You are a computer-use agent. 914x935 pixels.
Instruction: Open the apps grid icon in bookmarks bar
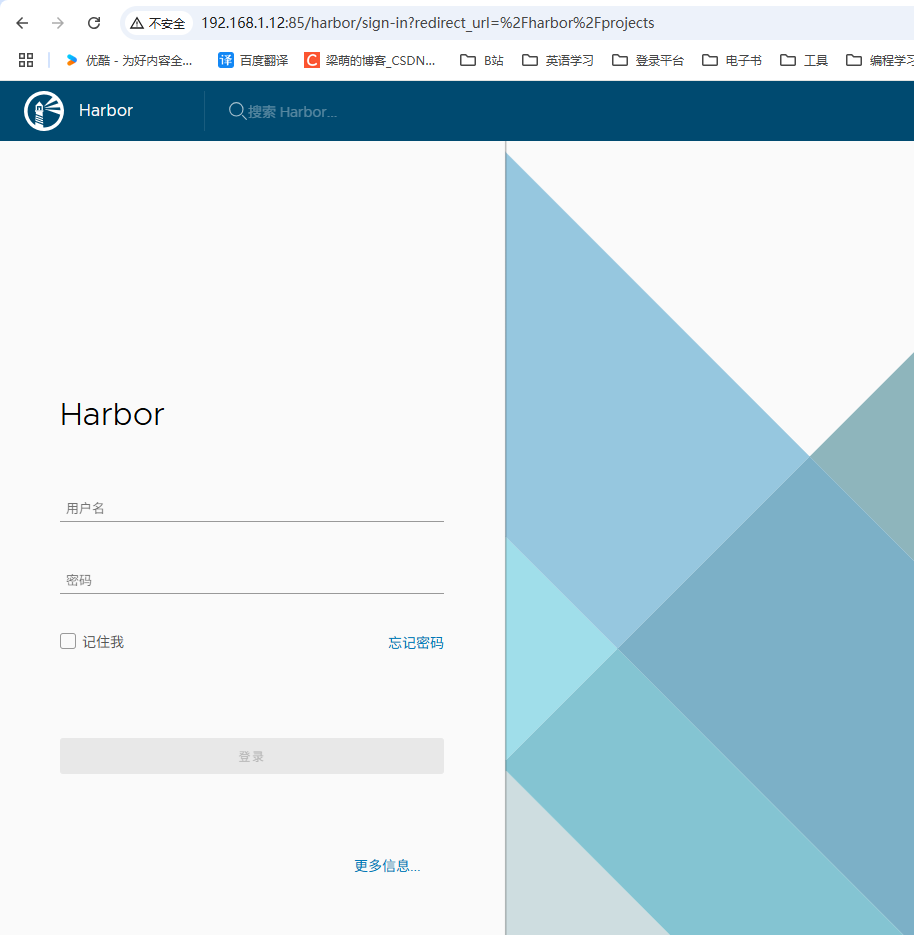[x=26, y=60]
